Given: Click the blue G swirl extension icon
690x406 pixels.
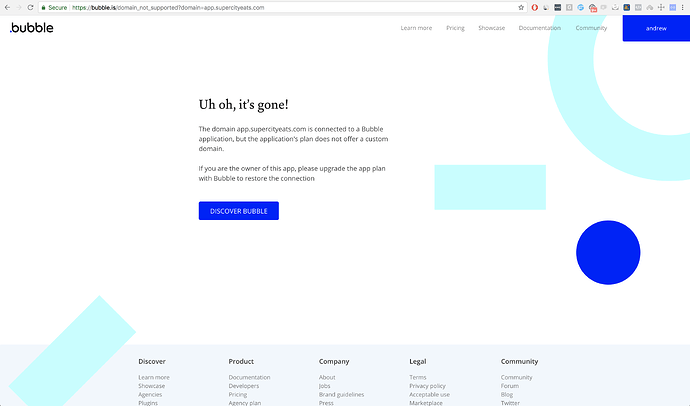Looking at the screenshot, I should tap(580, 7).
